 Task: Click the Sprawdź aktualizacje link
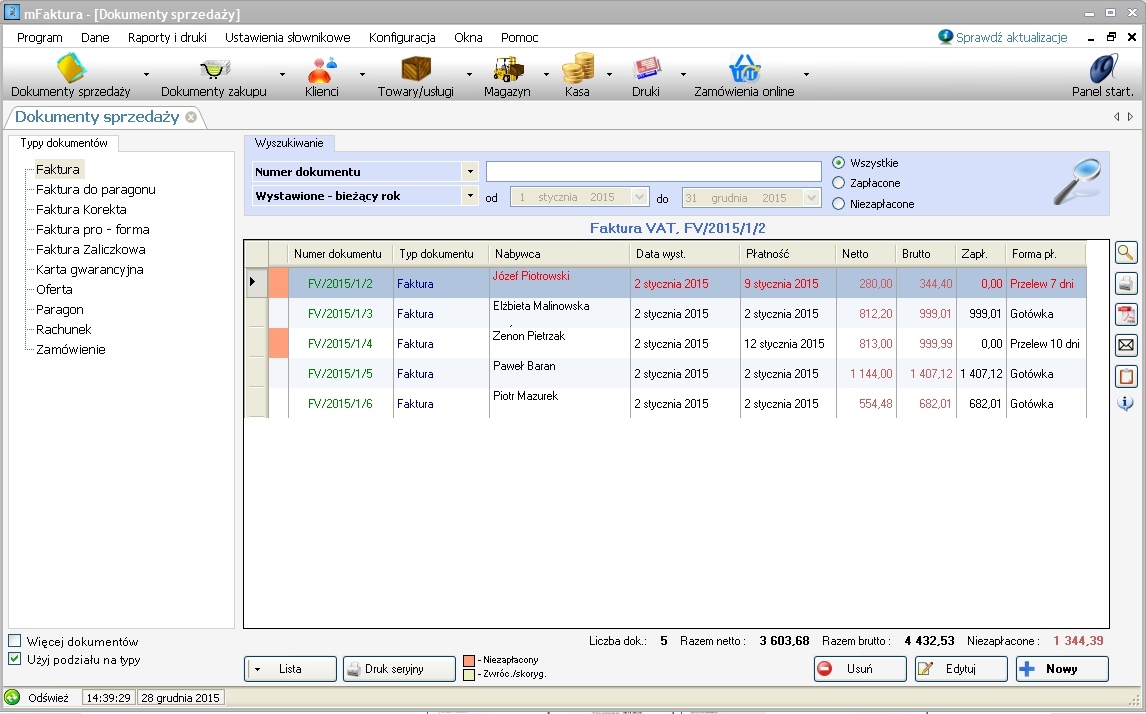[1010, 37]
